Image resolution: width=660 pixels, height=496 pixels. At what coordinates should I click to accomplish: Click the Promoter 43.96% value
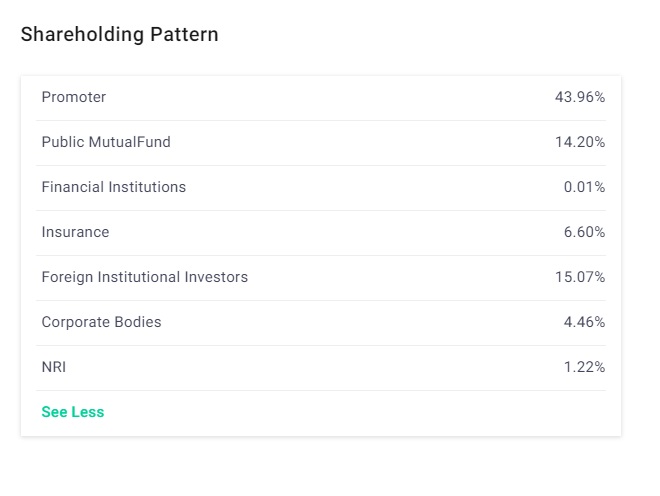point(580,97)
